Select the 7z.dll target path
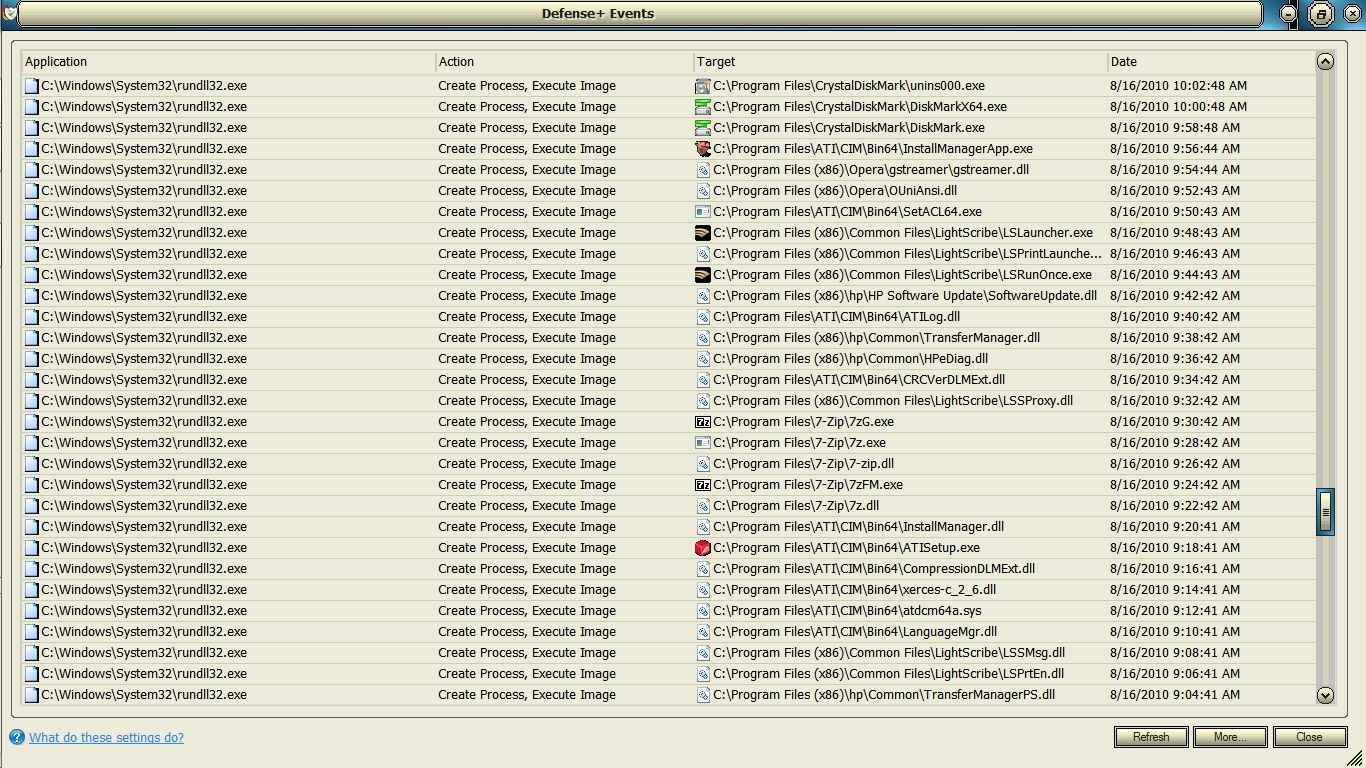Viewport: 1366px width, 768px height. point(796,506)
